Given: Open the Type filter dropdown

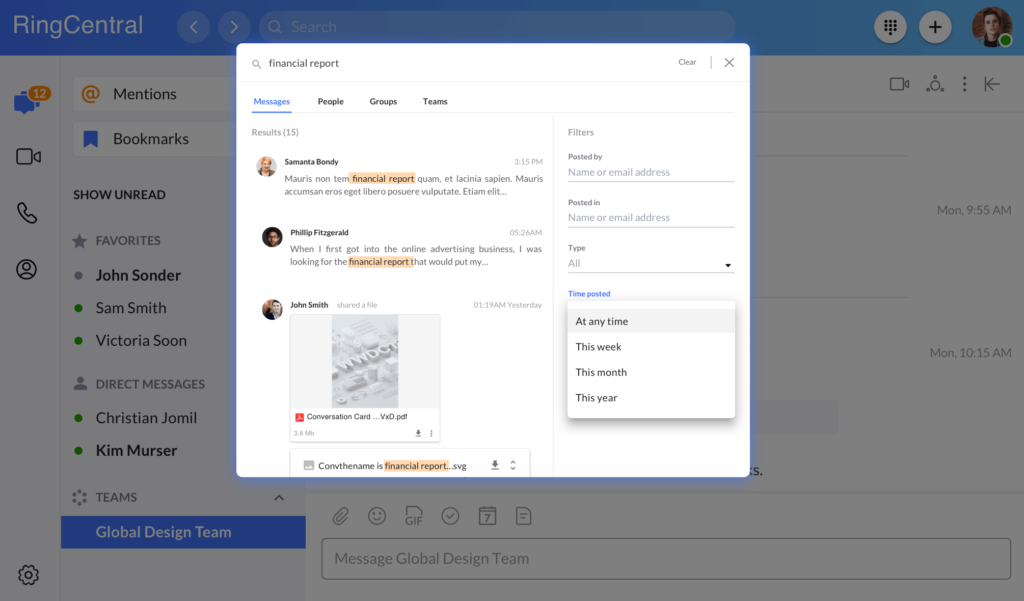Looking at the screenshot, I should click(x=650, y=264).
